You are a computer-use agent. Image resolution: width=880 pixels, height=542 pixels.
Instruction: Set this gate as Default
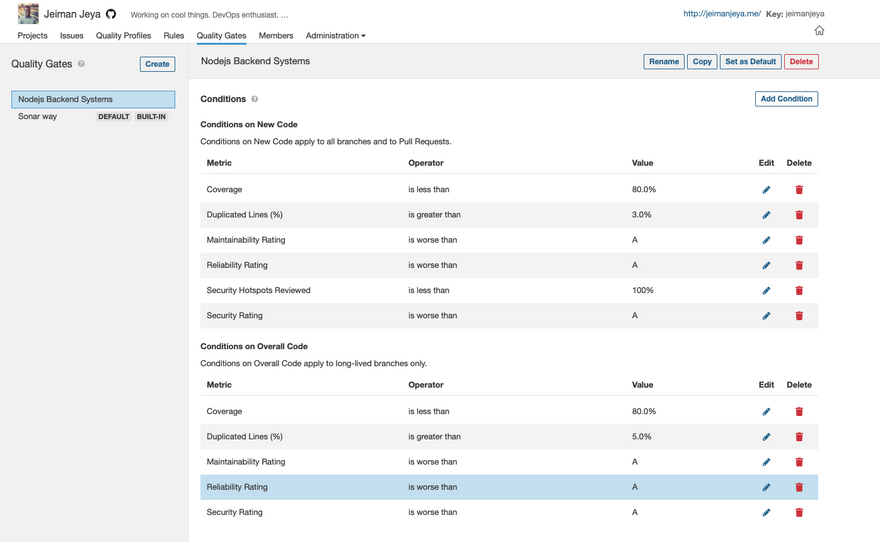point(750,62)
